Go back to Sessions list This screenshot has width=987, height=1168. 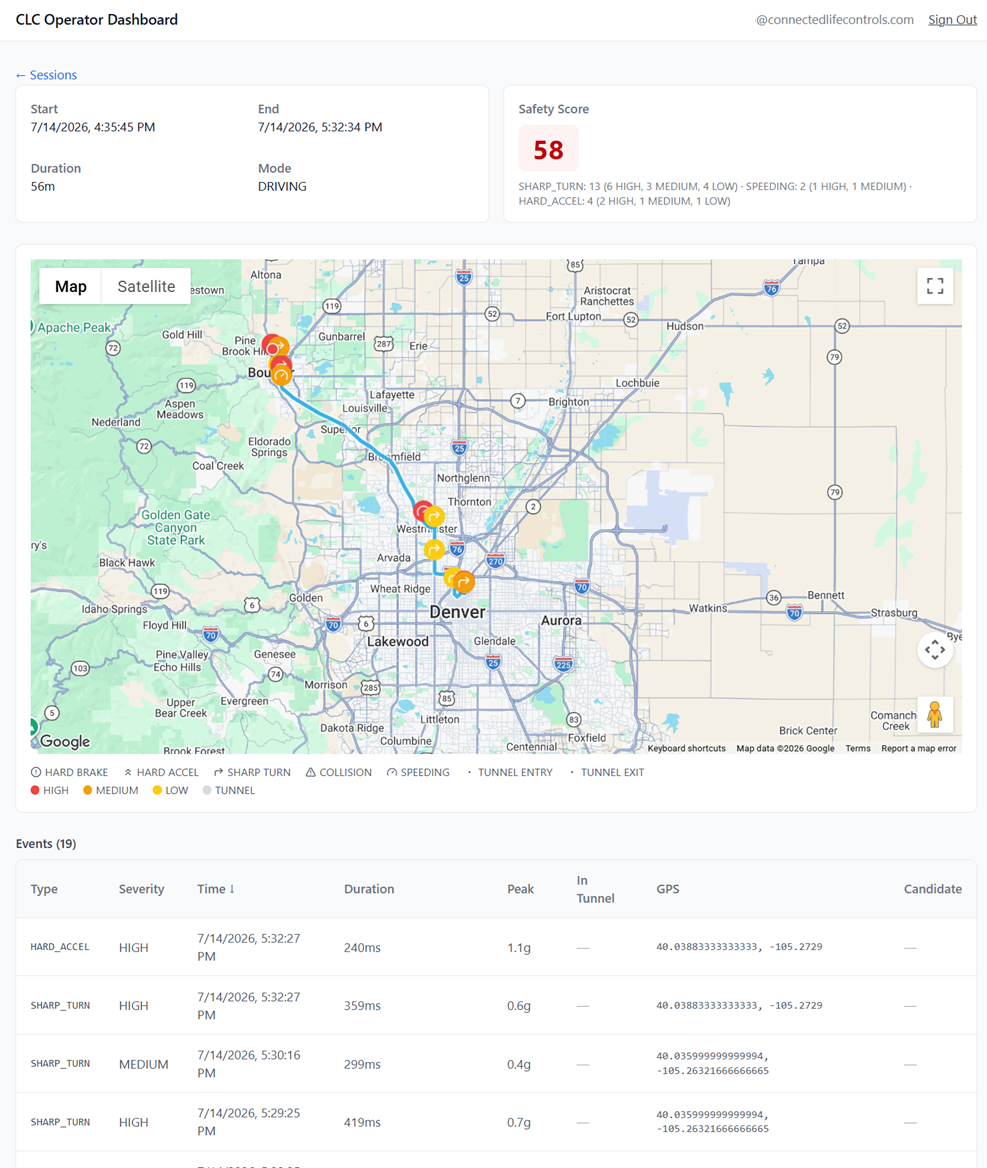(46, 74)
